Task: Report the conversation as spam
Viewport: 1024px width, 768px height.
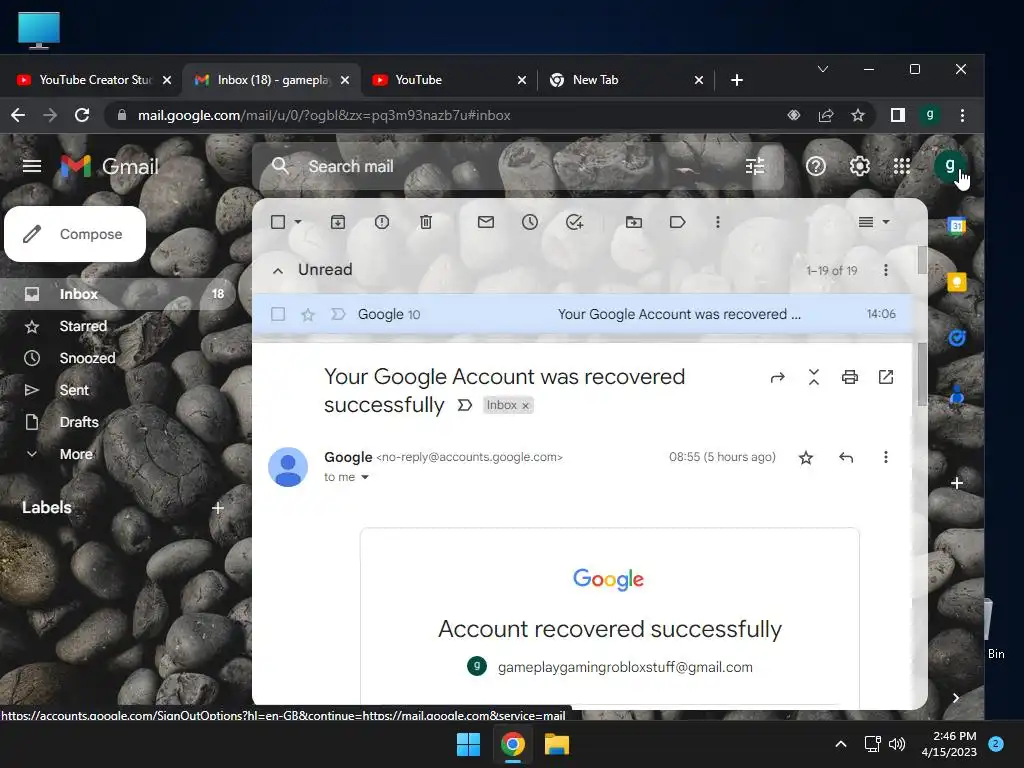Action: pyautogui.click(x=382, y=222)
